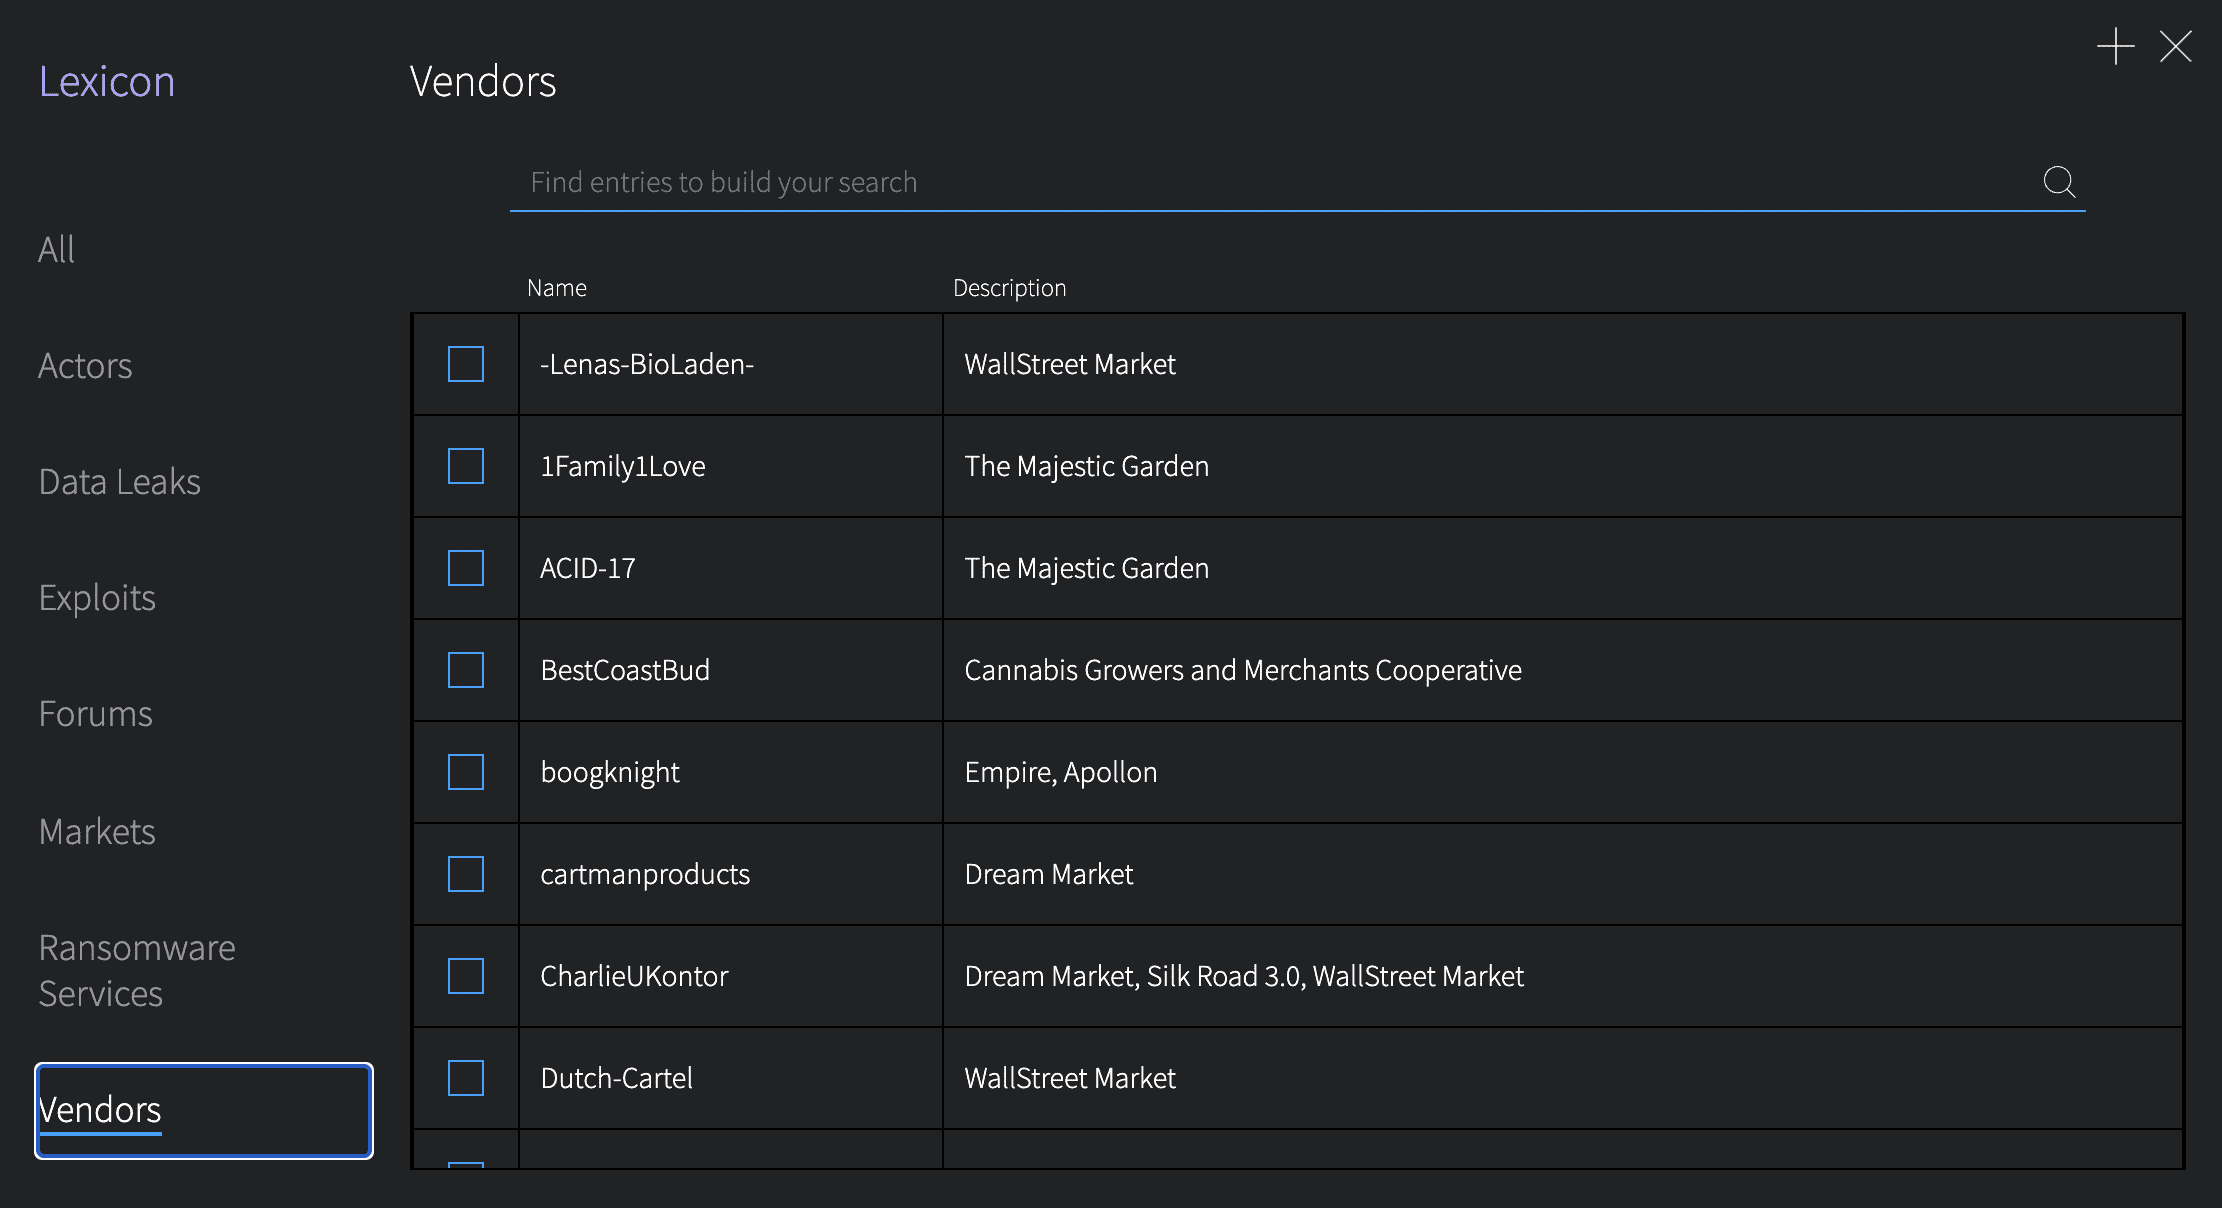Open the Data Leaks category

[x=119, y=482]
